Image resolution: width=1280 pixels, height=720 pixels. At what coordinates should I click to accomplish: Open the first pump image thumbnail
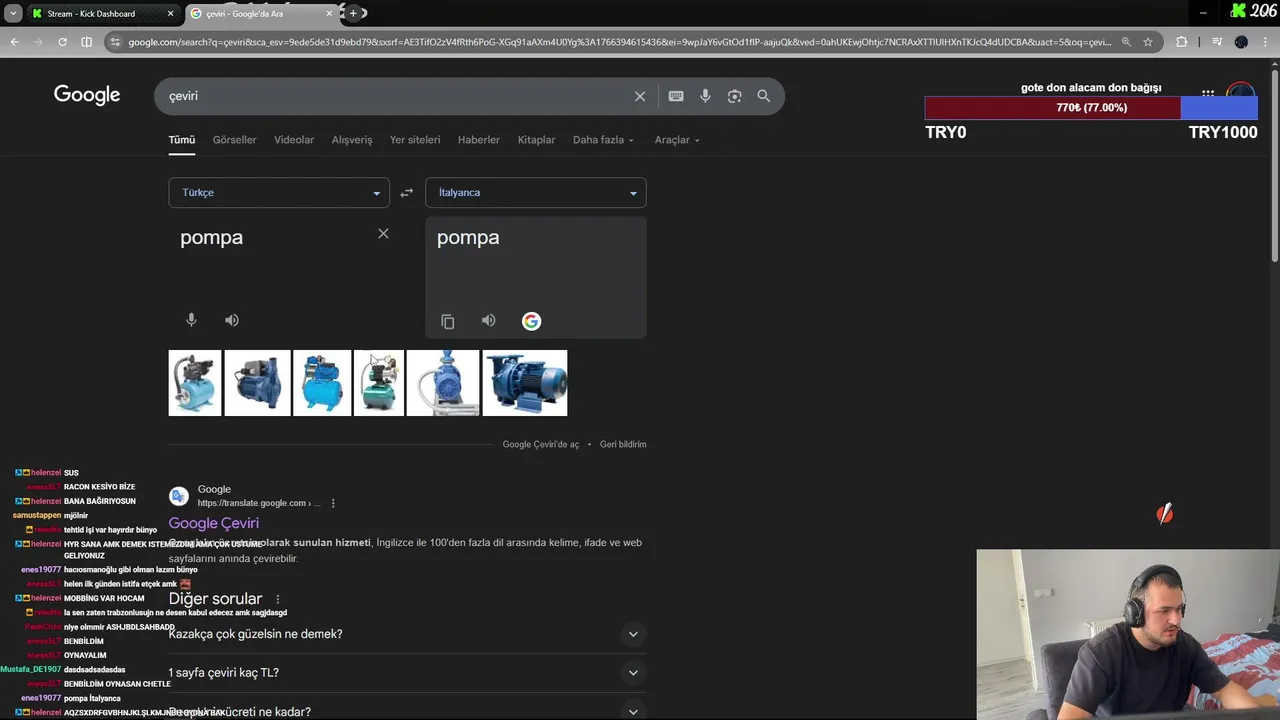pos(195,383)
